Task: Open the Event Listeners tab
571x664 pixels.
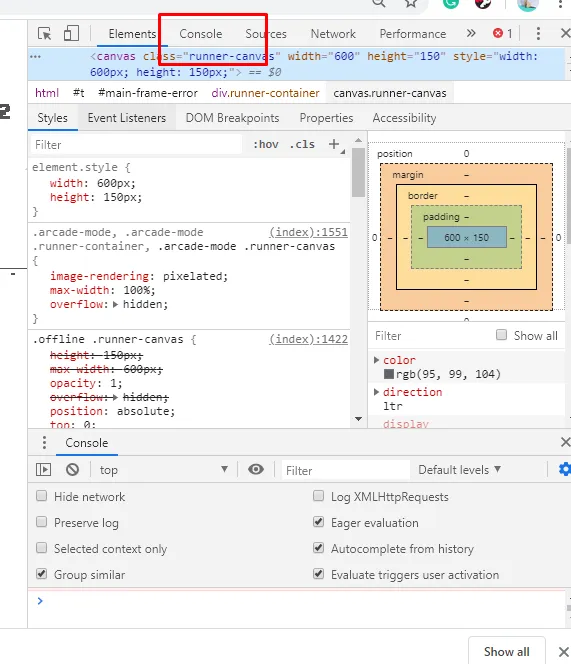Action: [127, 118]
